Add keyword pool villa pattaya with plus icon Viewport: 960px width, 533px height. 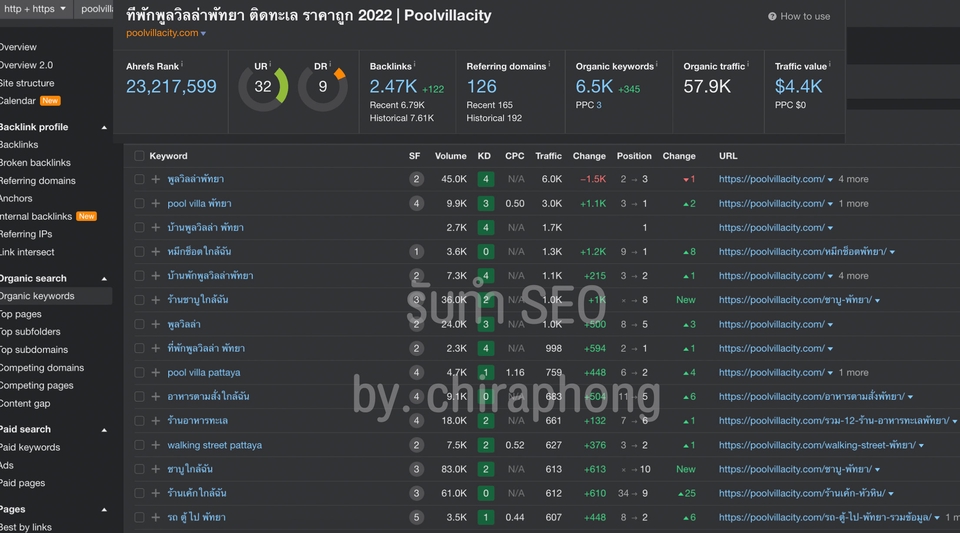(156, 373)
